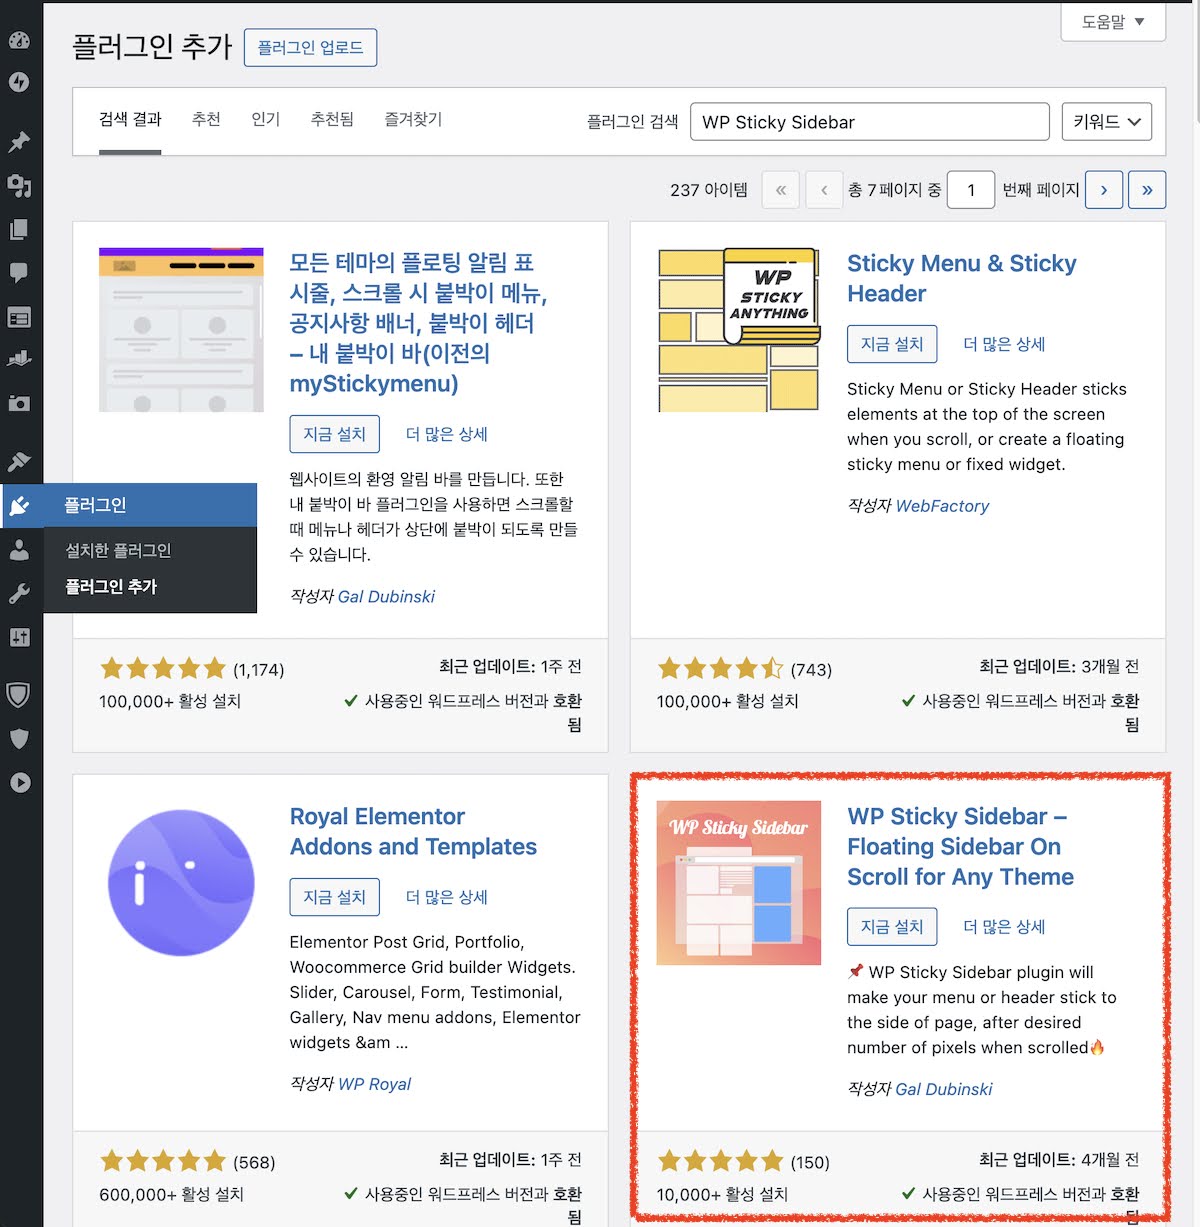This screenshot has height=1227, width=1200.
Task: Switch to the 검색 결과 tab
Action: point(130,119)
